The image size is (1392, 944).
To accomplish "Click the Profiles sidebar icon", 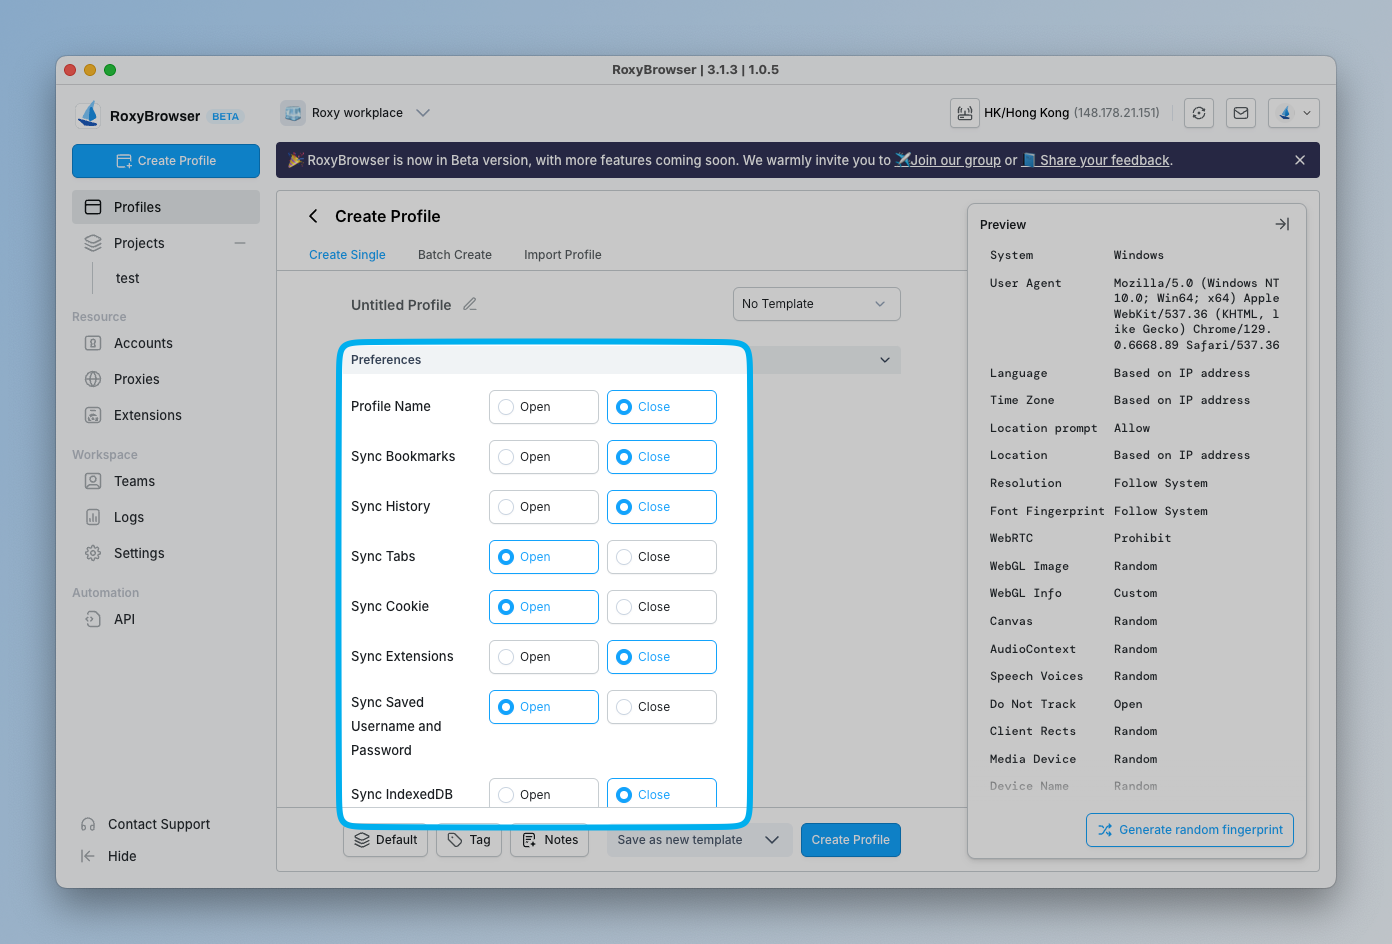I will (93, 207).
